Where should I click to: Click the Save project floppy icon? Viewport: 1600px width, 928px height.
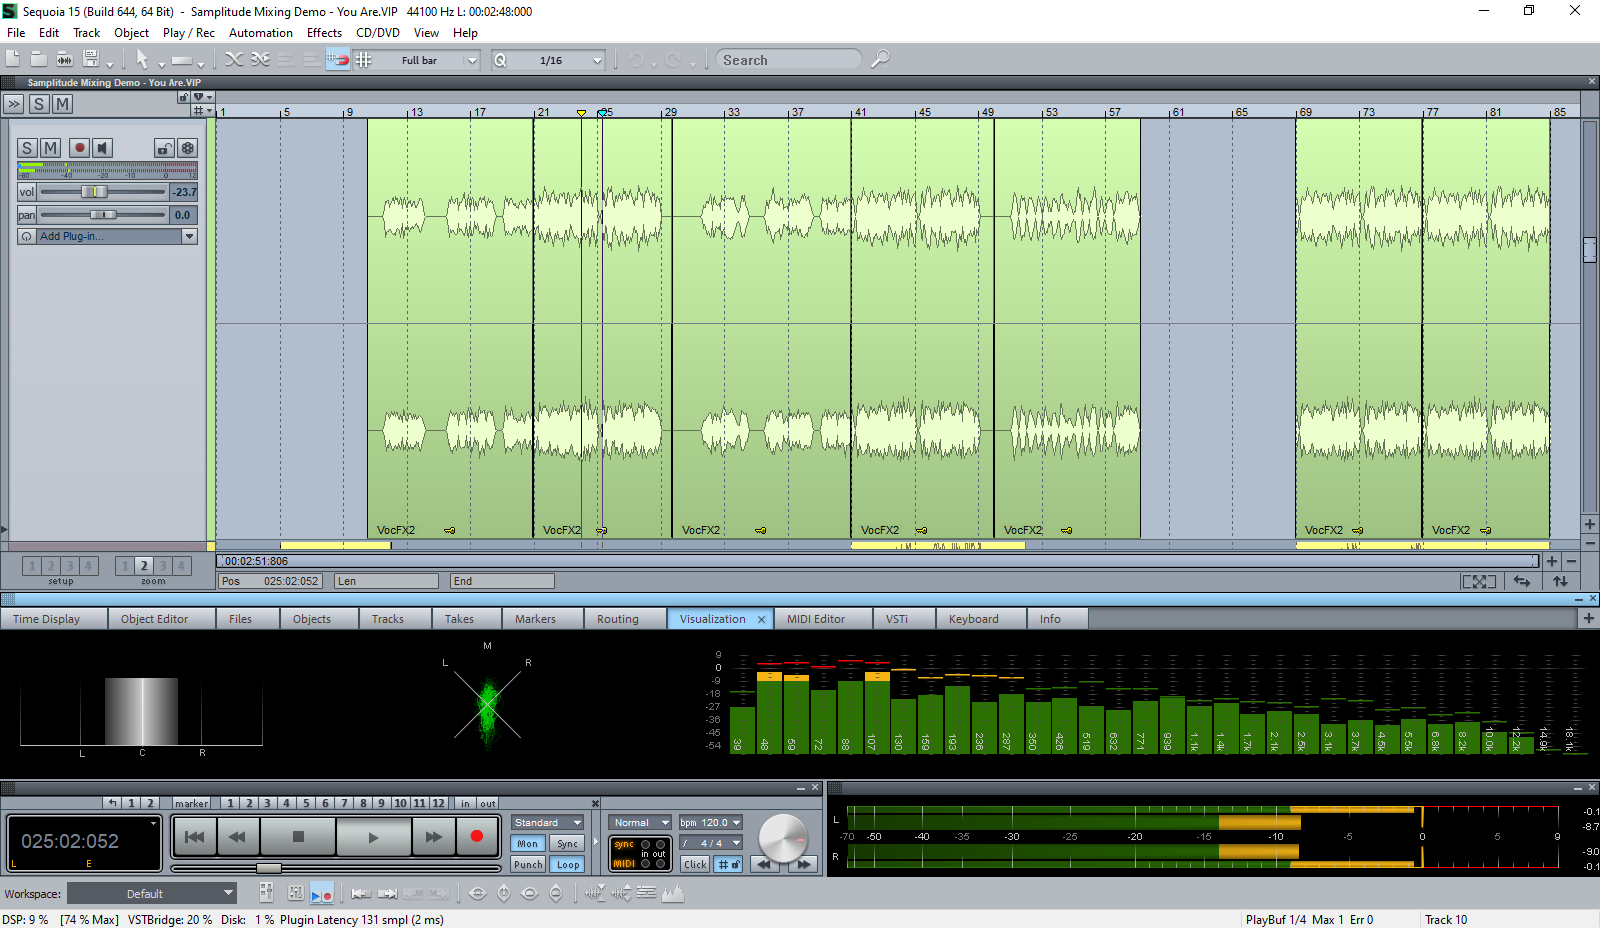(x=91, y=59)
